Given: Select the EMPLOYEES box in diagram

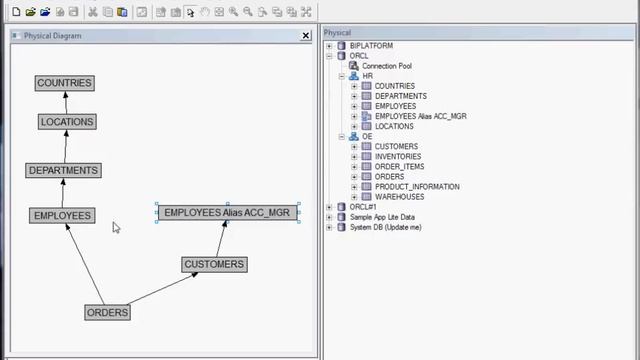Looking at the screenshot, I should (x=62, y=216).
